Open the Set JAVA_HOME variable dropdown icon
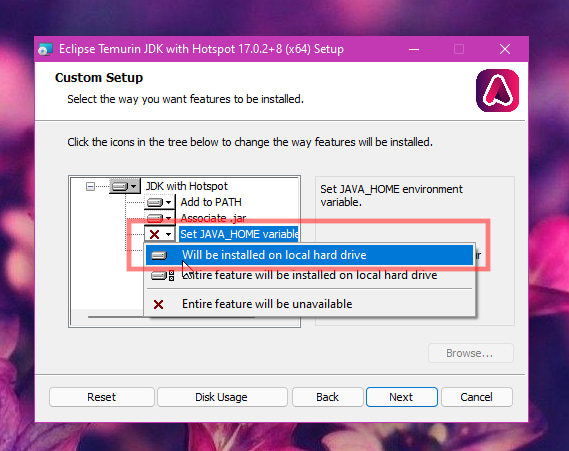 pos(159,234)
